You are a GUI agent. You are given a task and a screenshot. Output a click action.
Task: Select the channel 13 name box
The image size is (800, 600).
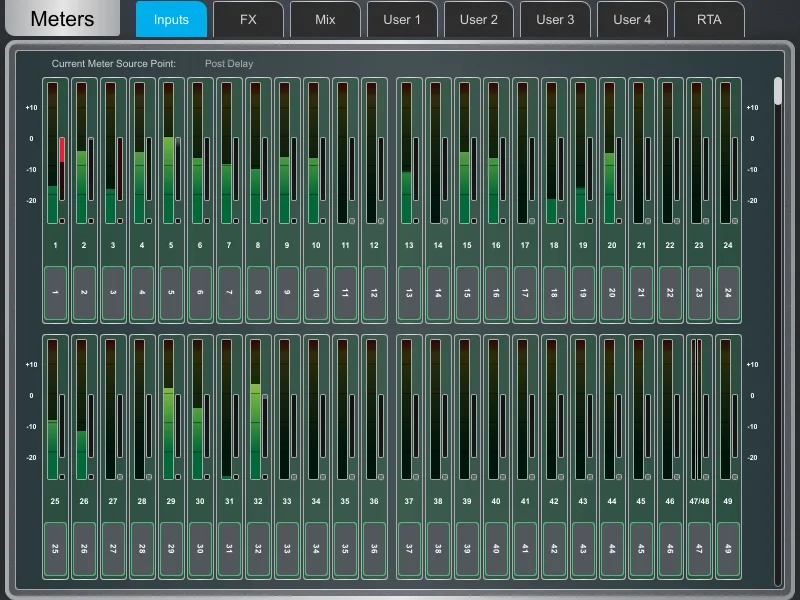tap(409, 293)
